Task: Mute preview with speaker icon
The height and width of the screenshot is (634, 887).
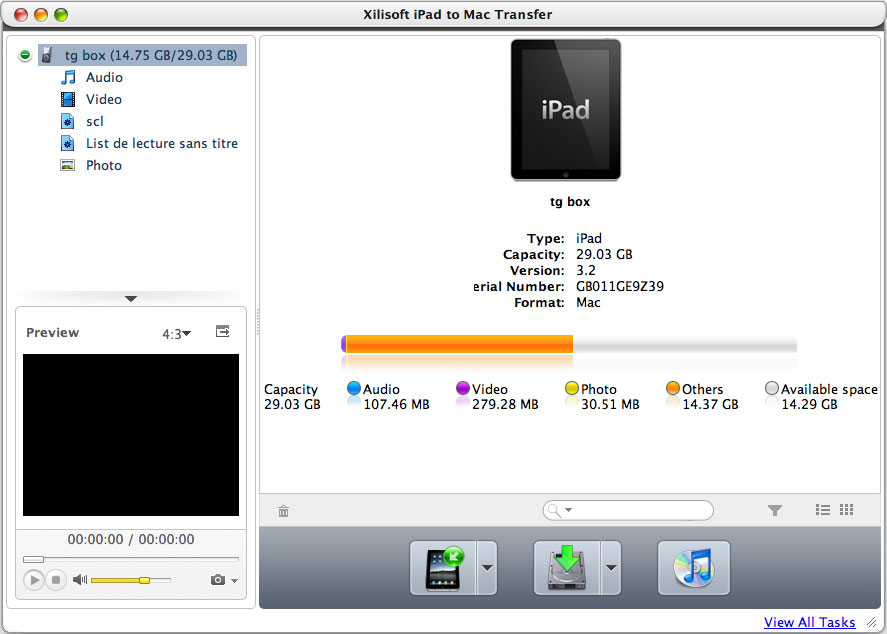Action: (x=80, y=580)
